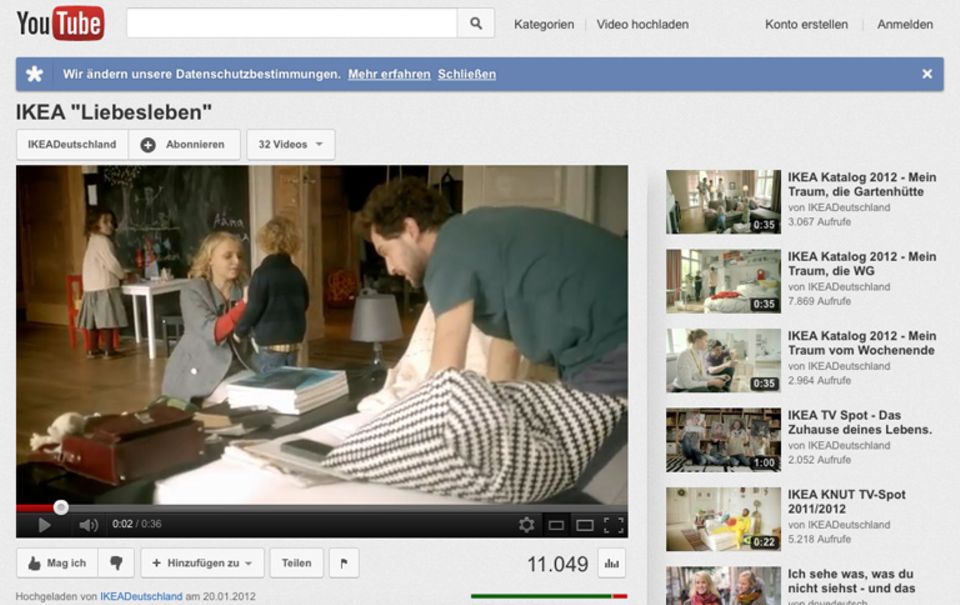Click the search magnifier icon

pos(474,22)
